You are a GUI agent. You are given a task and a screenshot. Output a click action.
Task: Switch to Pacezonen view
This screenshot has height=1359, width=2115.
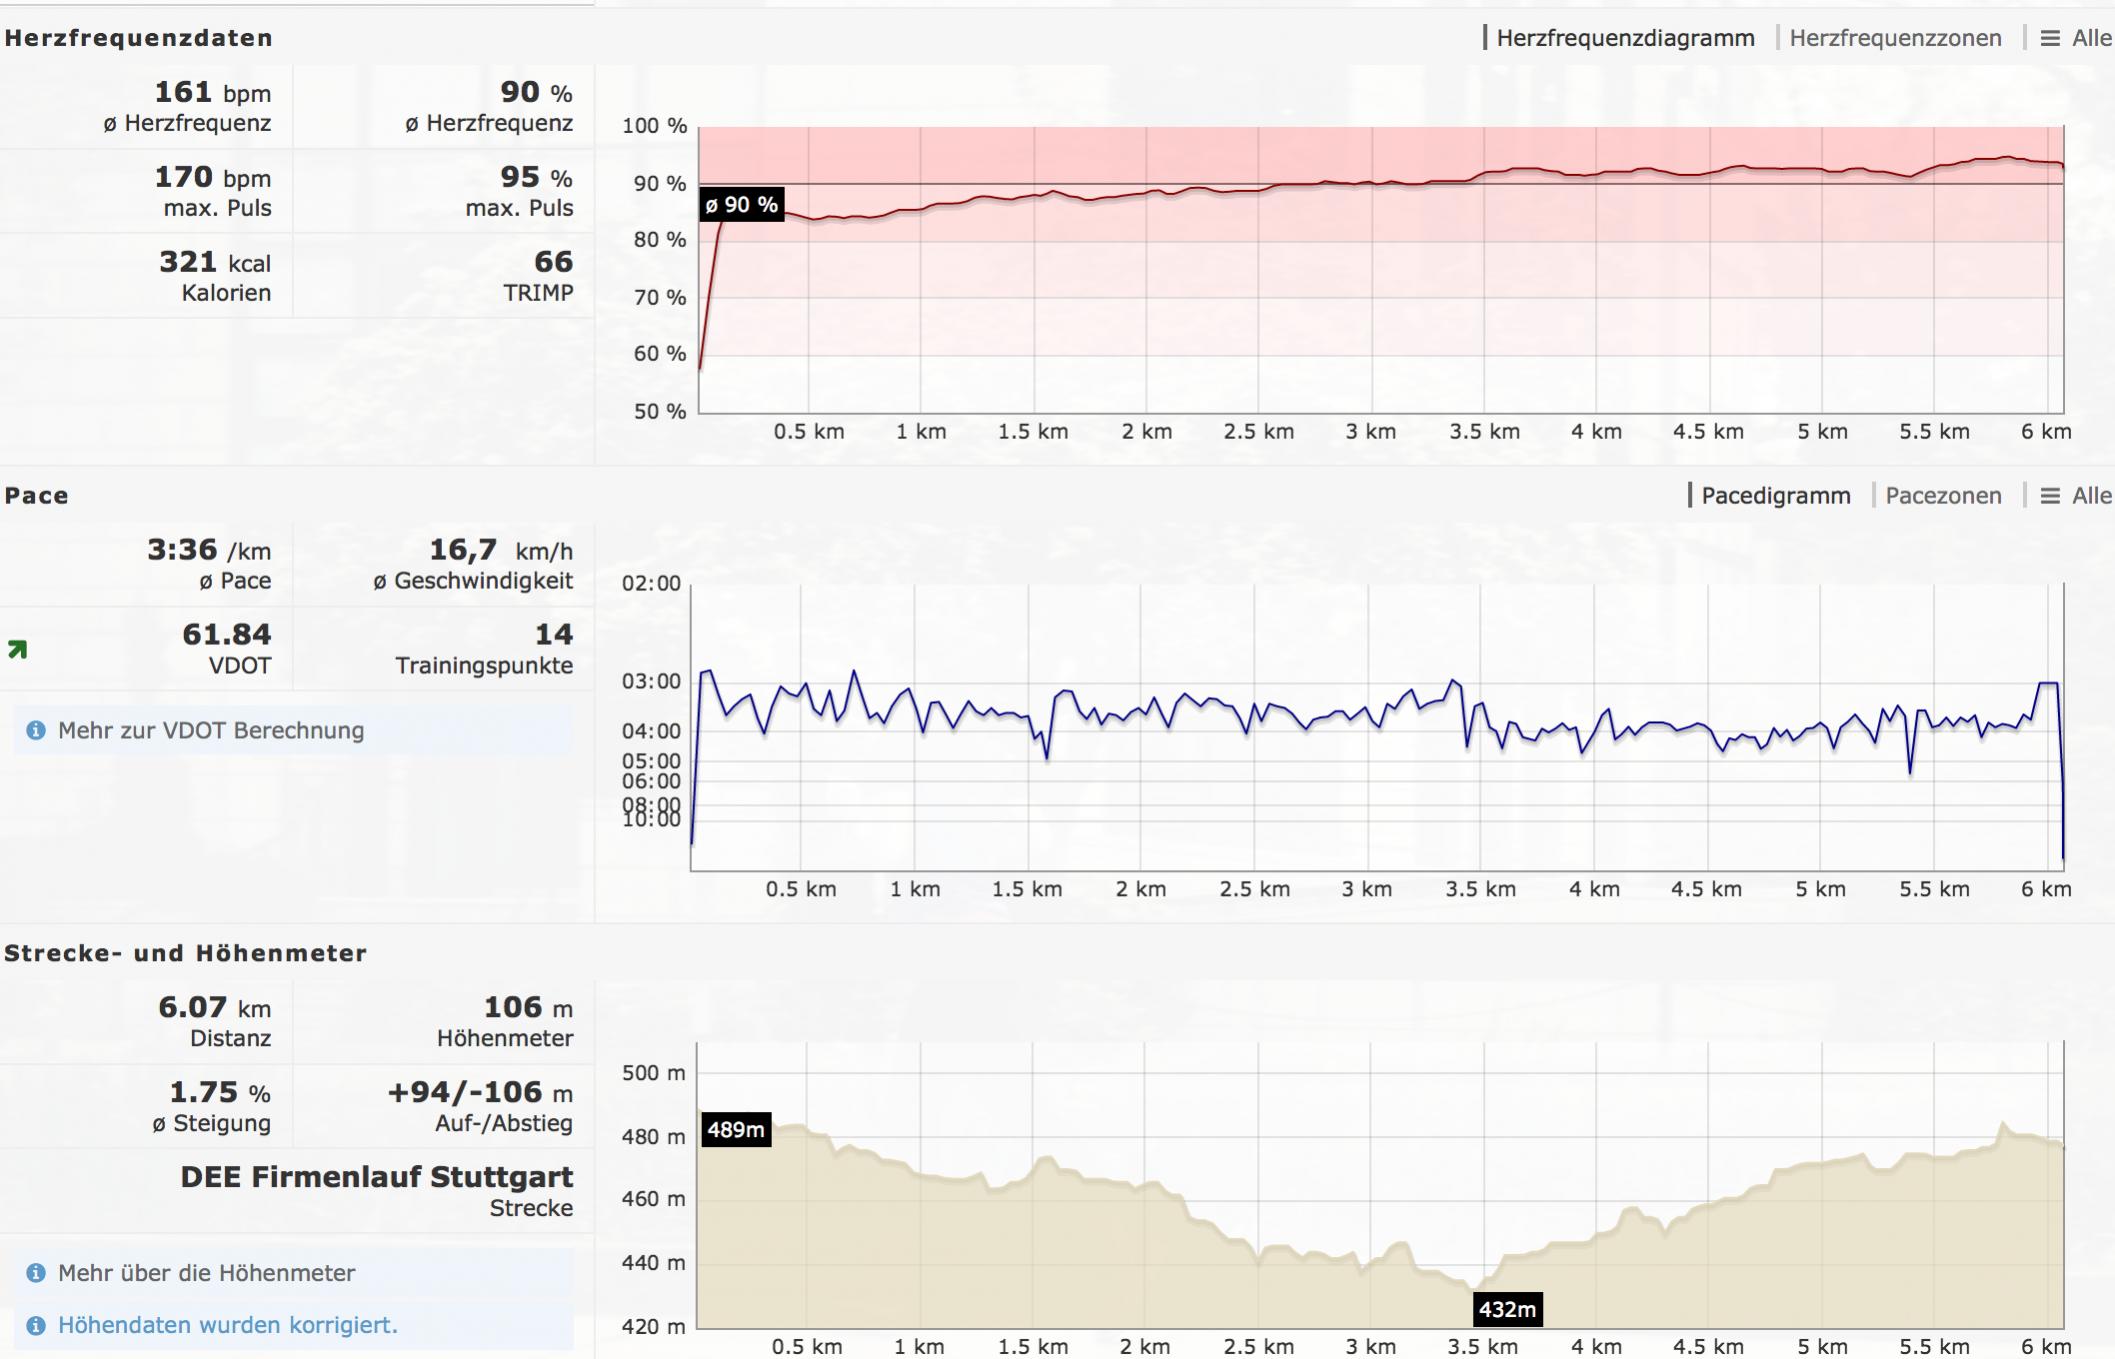pyautogui.click(x=1943, y=496)
